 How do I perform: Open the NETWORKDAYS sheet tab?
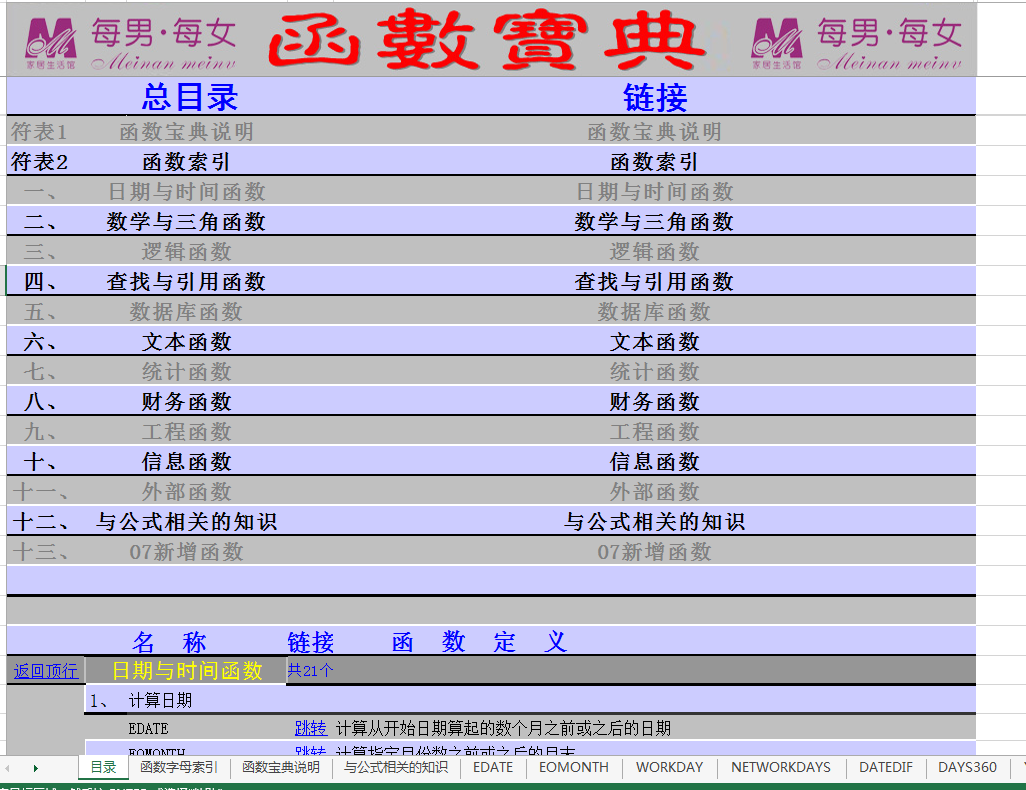point(780,767)
